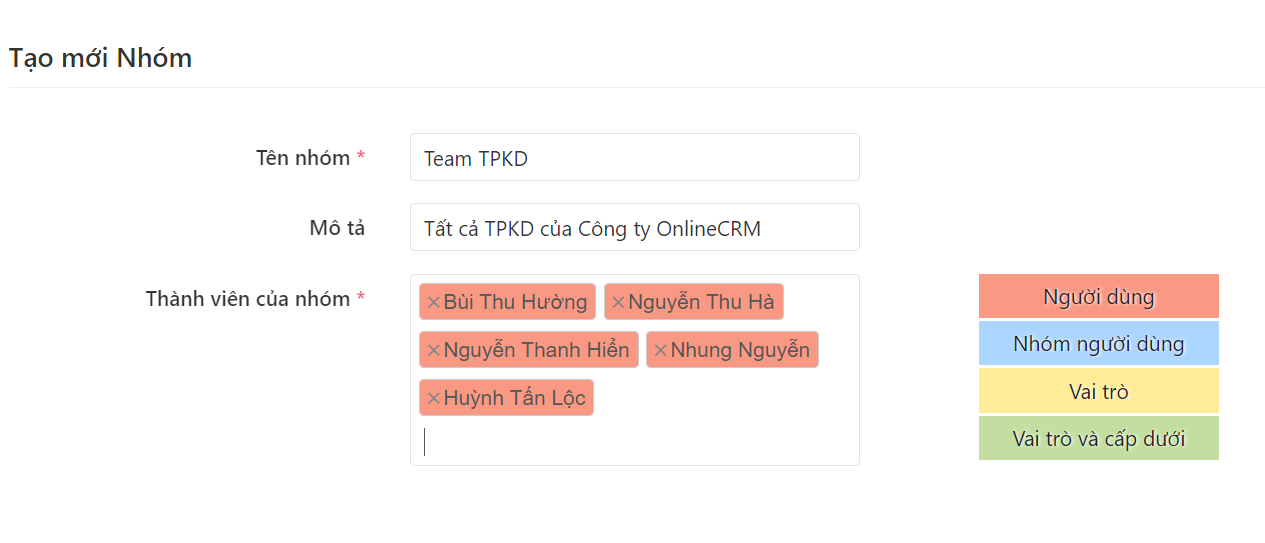Click the Huỳnh Tấn Lộc tag name

tap(514, 398)
